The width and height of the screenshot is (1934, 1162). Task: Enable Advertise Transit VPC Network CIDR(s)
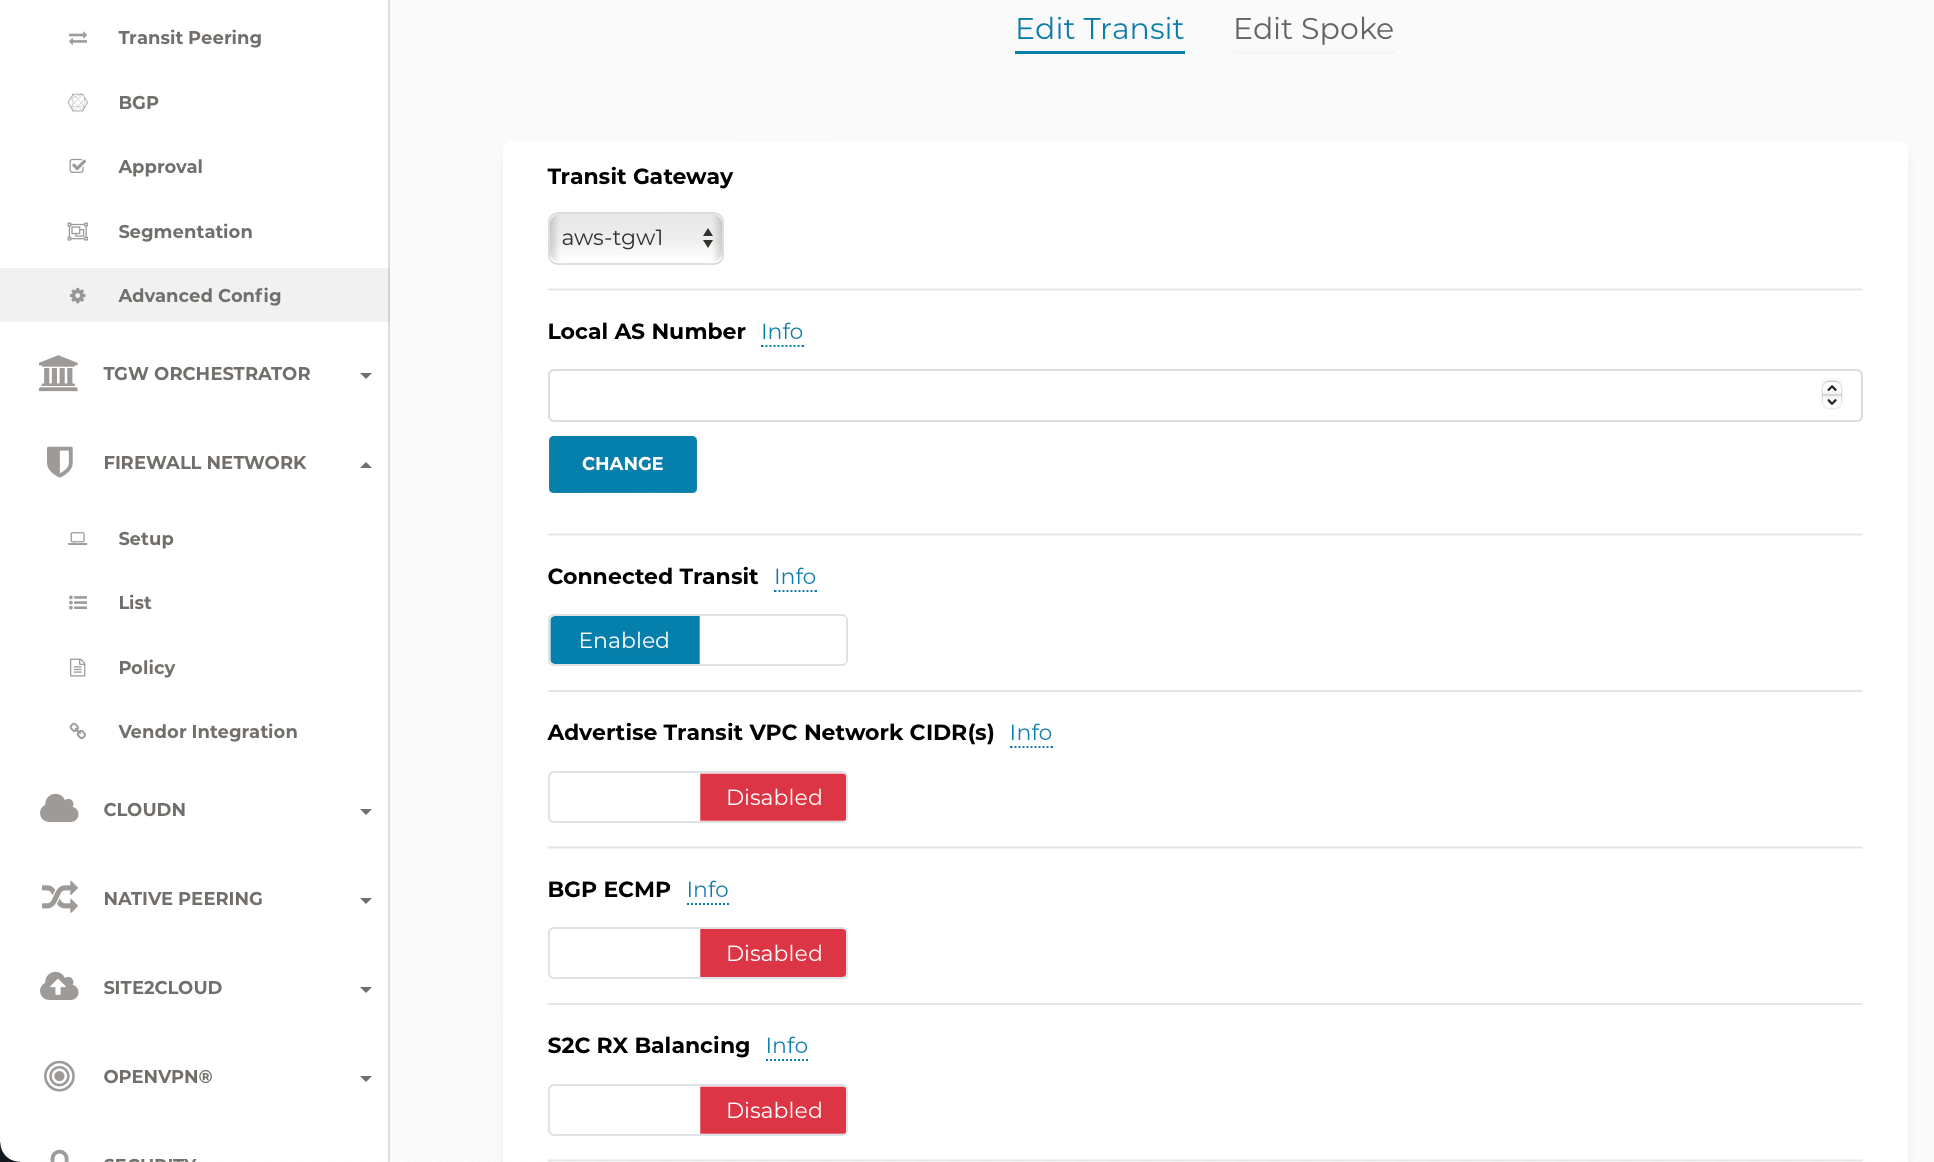point(623,797)
